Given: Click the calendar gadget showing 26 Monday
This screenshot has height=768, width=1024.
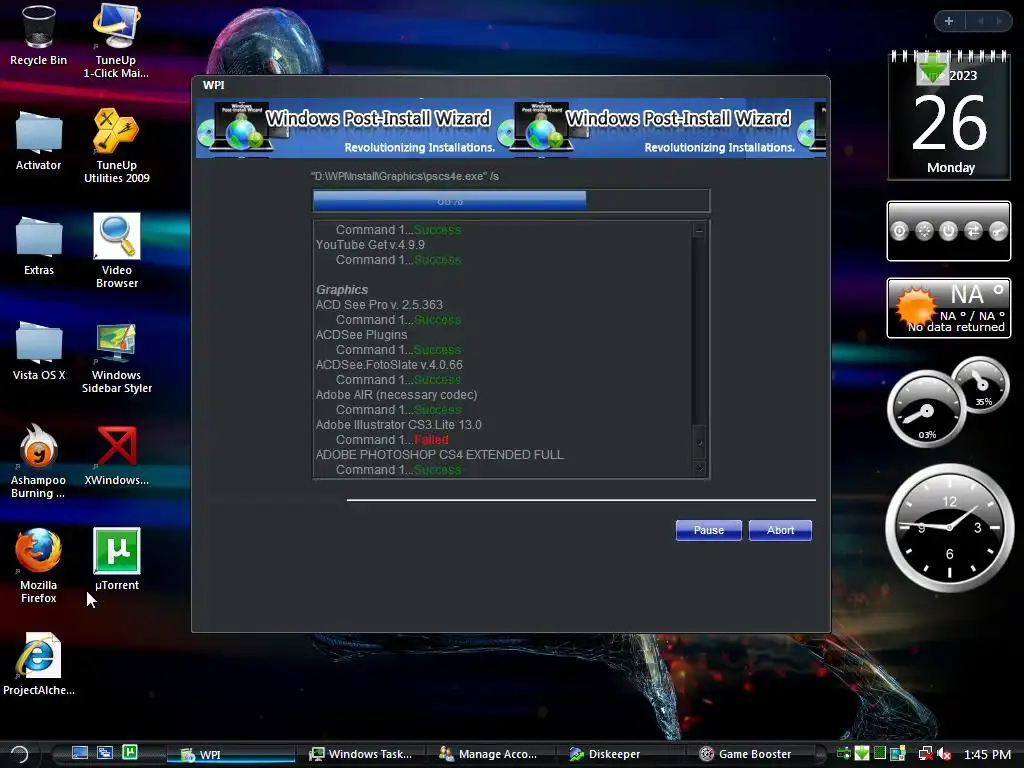Looking at the screenshot, I should 950,116.
